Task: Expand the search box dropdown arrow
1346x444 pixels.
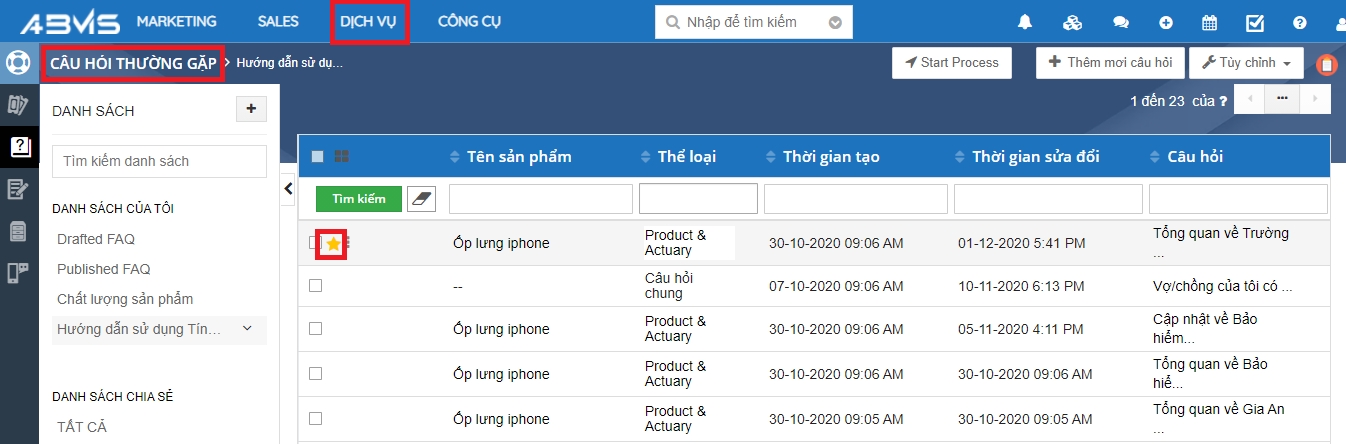Action: pos(835,22)
